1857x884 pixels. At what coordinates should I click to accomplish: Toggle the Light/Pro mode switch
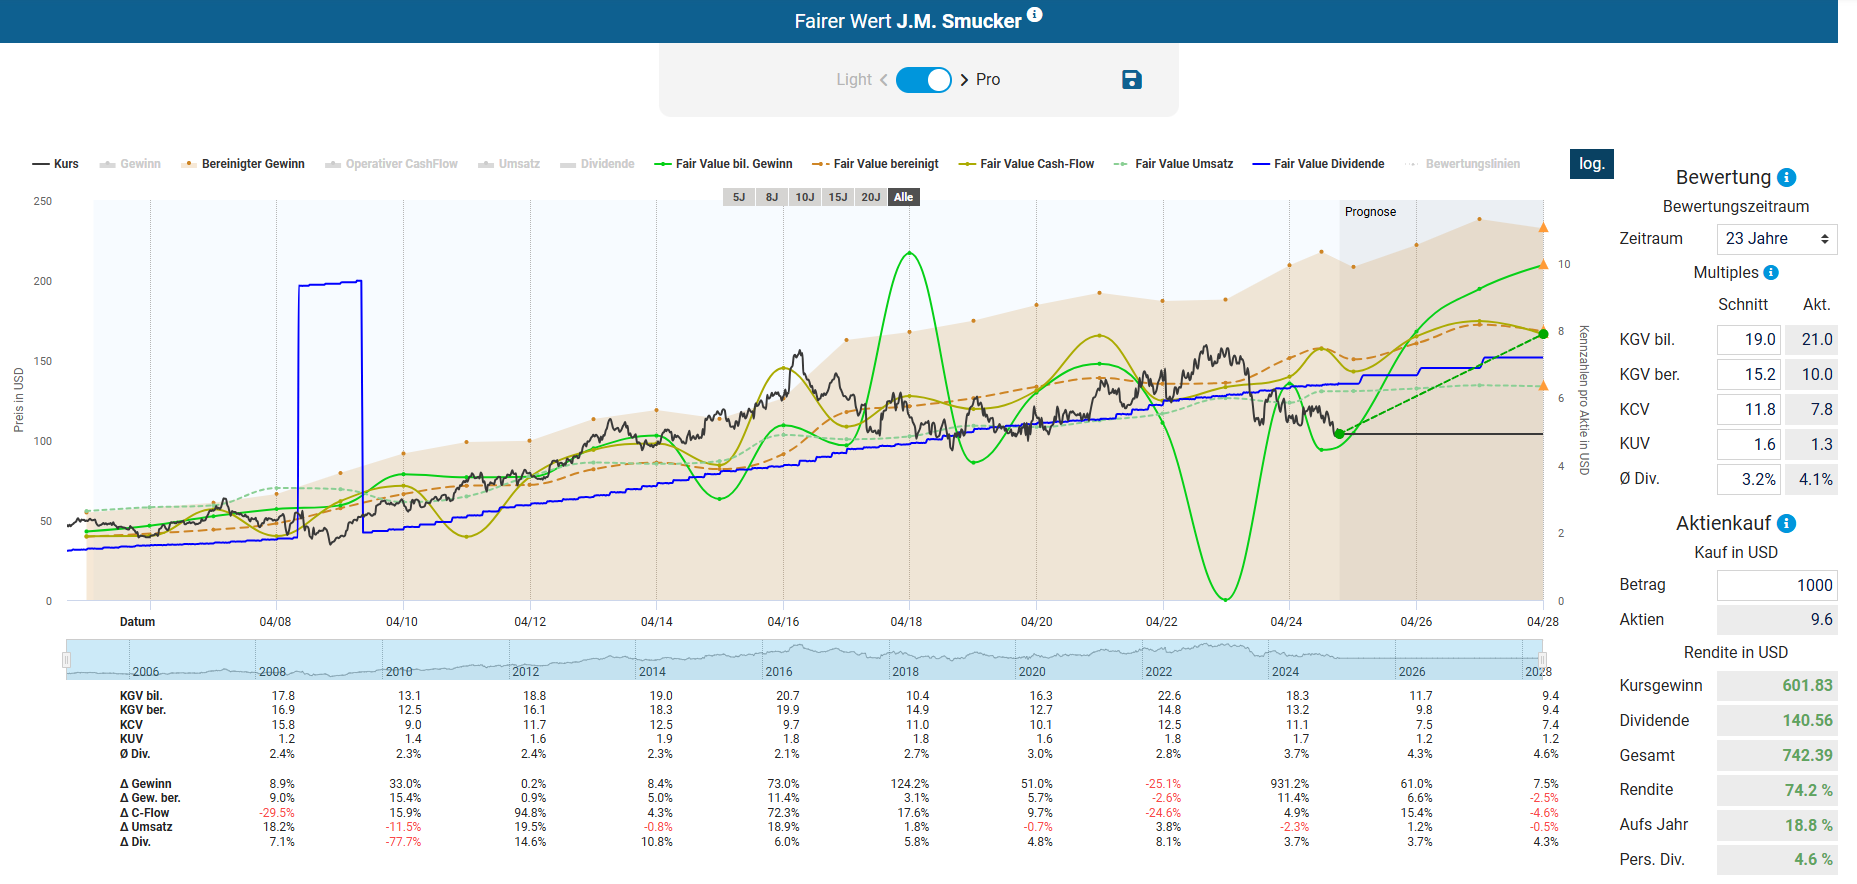pyautogui.click(x=923, y=80)
